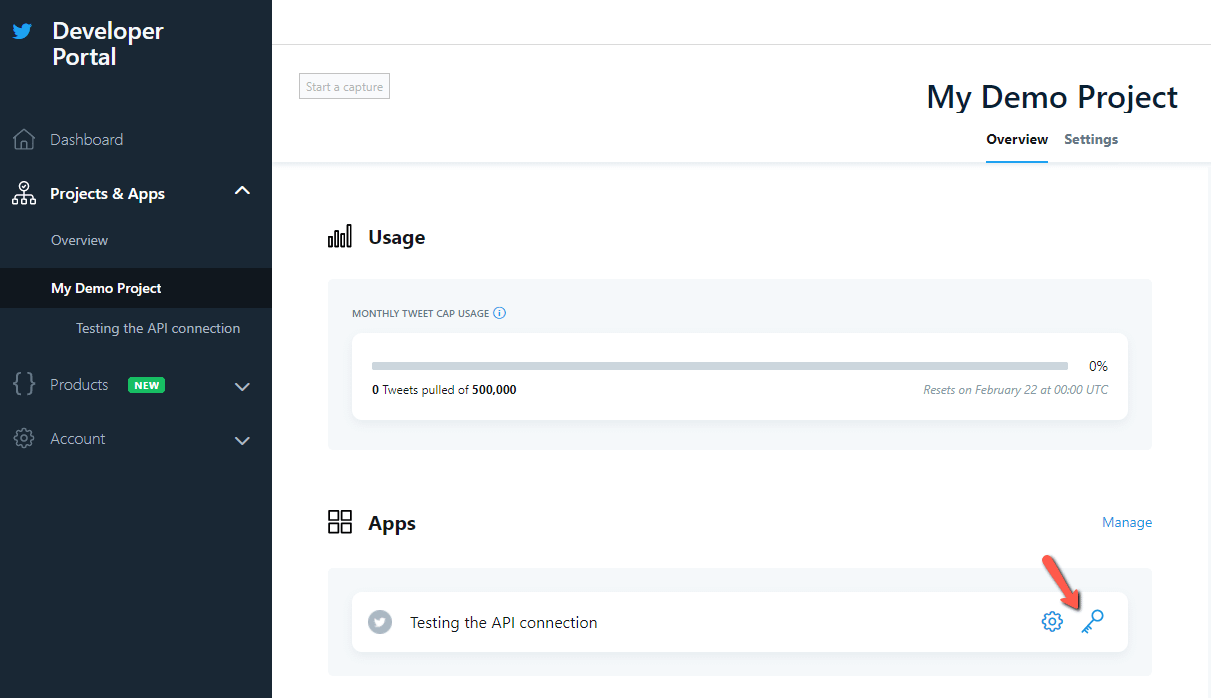This screenshot has height=698, width=1211.
Task: Click the Apps grid icon
Action: pyautogui.click(x=340, y=522)
